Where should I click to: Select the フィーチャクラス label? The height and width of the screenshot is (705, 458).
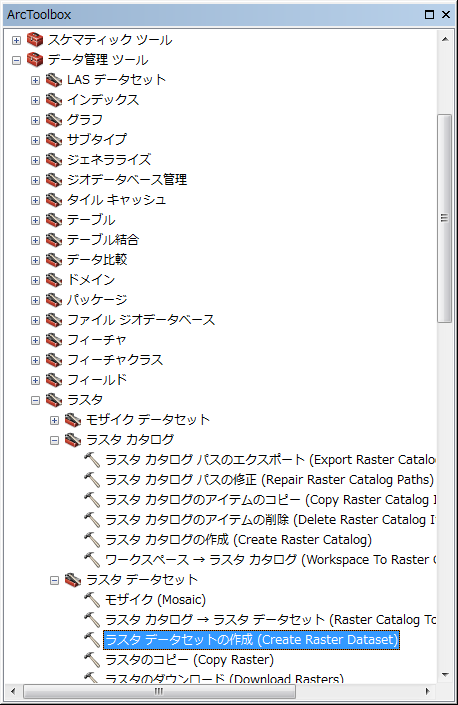coord(115,360)
